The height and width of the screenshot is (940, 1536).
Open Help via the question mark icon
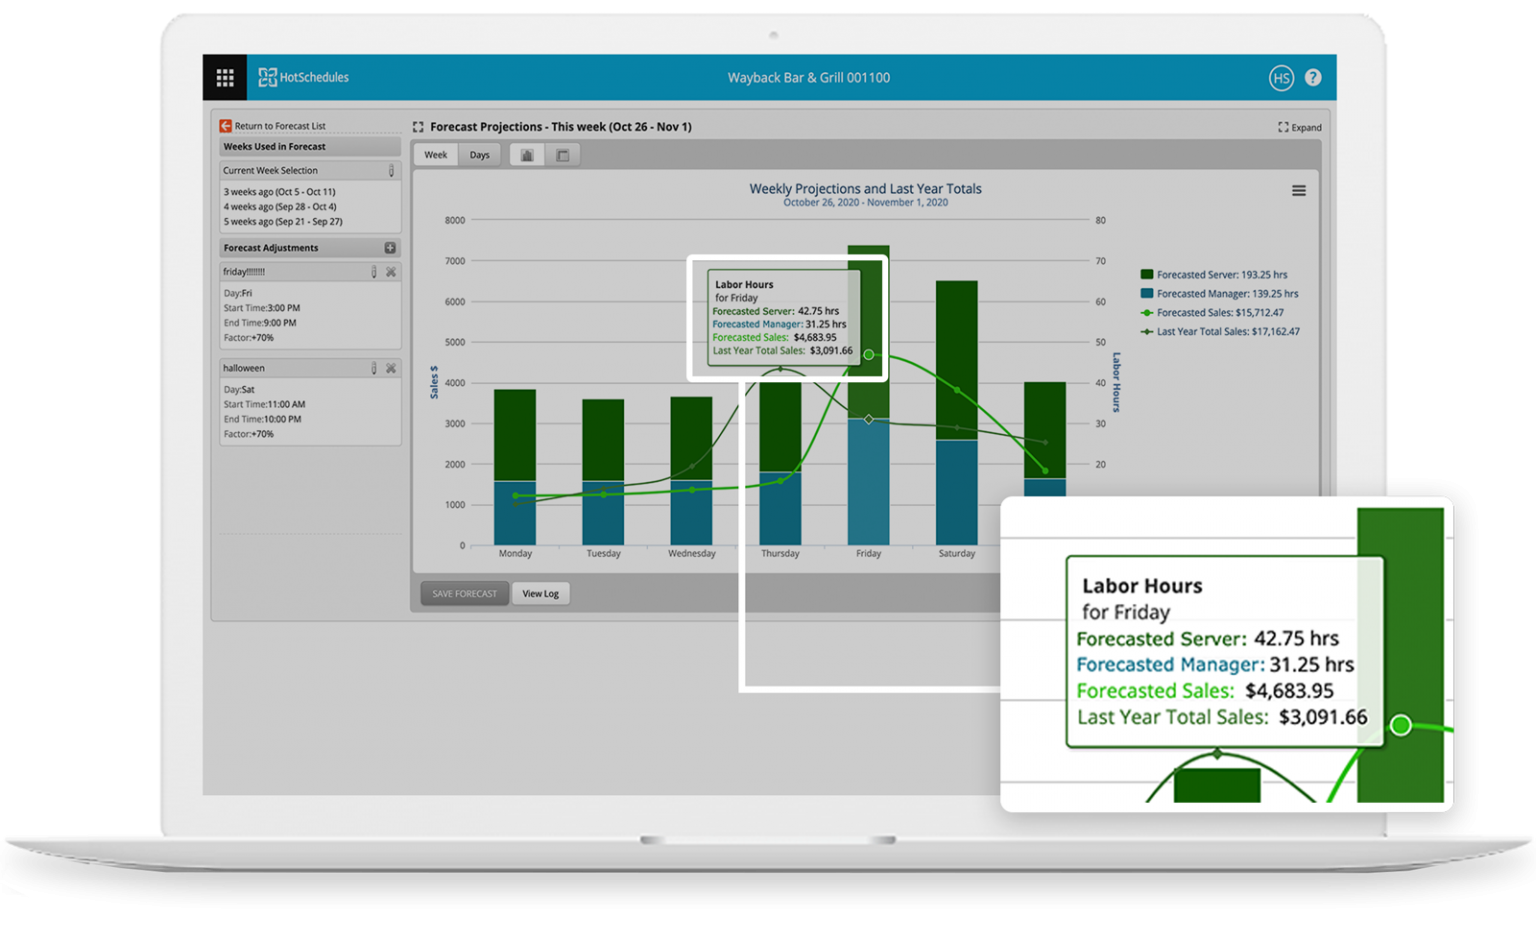click(x=1313, y=77)
